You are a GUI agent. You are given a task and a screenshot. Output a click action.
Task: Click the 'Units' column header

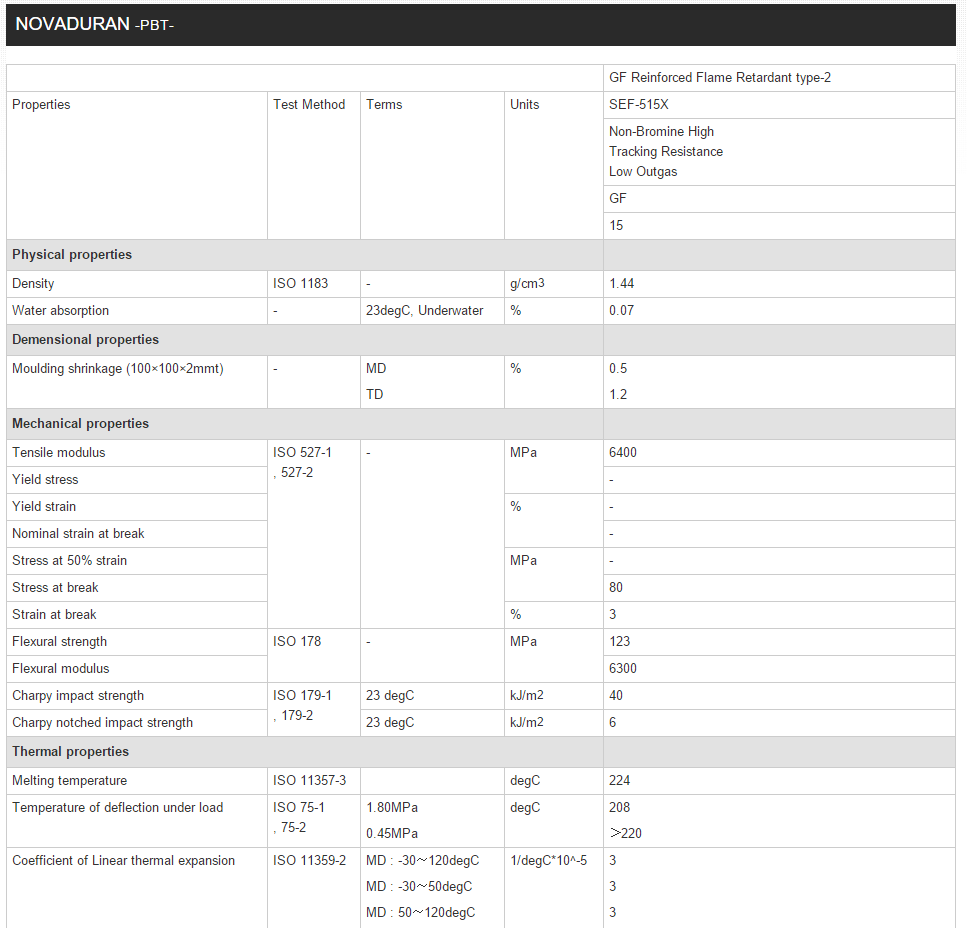tap(524, 104)
